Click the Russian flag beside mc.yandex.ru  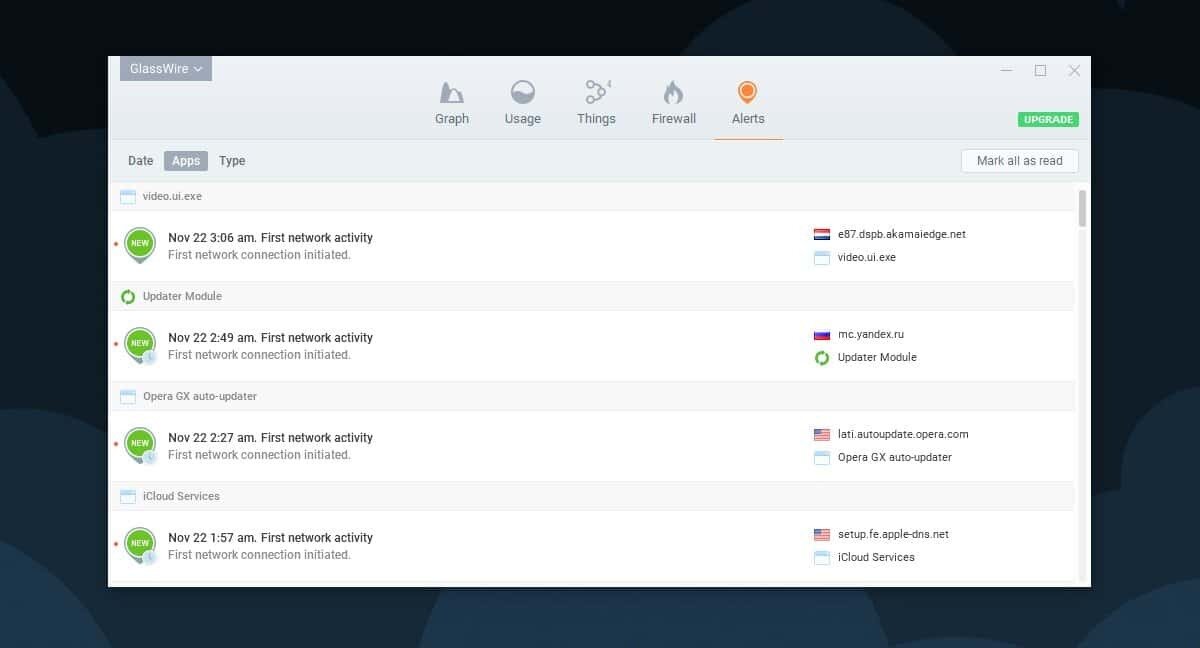pyautogui.click(x=820, y=334)
